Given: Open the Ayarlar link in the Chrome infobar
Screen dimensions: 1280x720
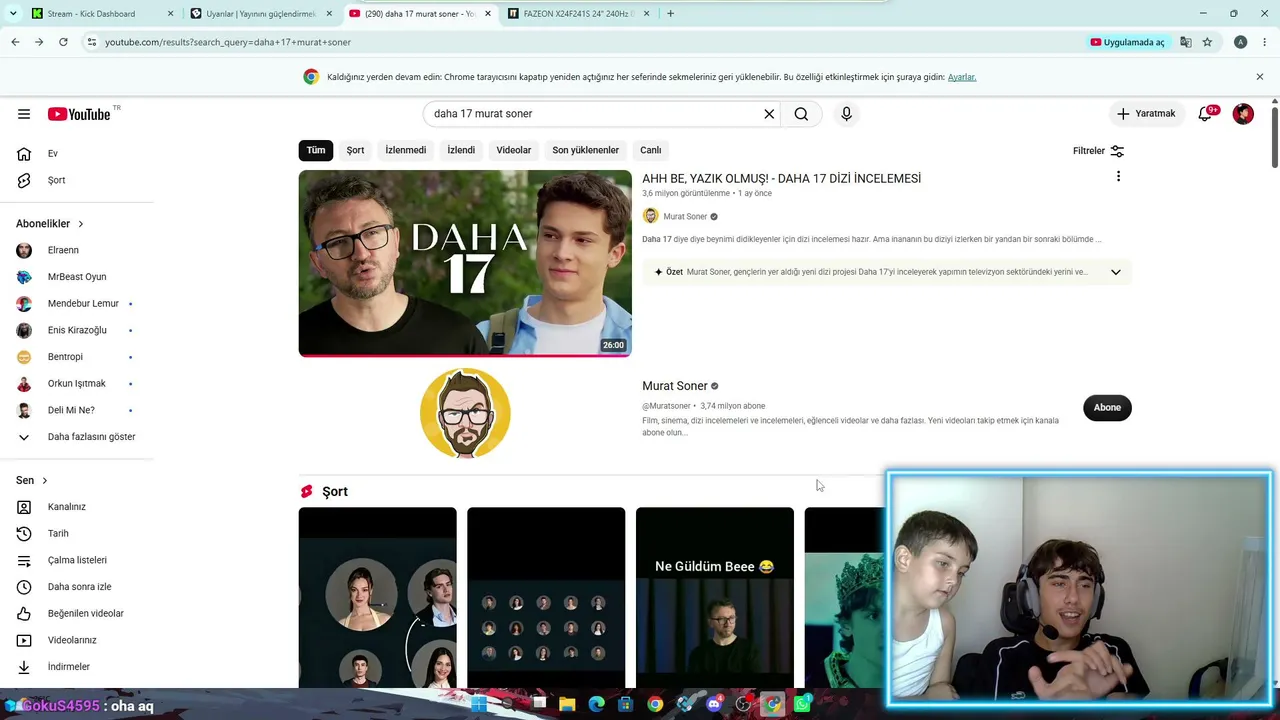Looking at the screenshot, I should pos(962,77).
